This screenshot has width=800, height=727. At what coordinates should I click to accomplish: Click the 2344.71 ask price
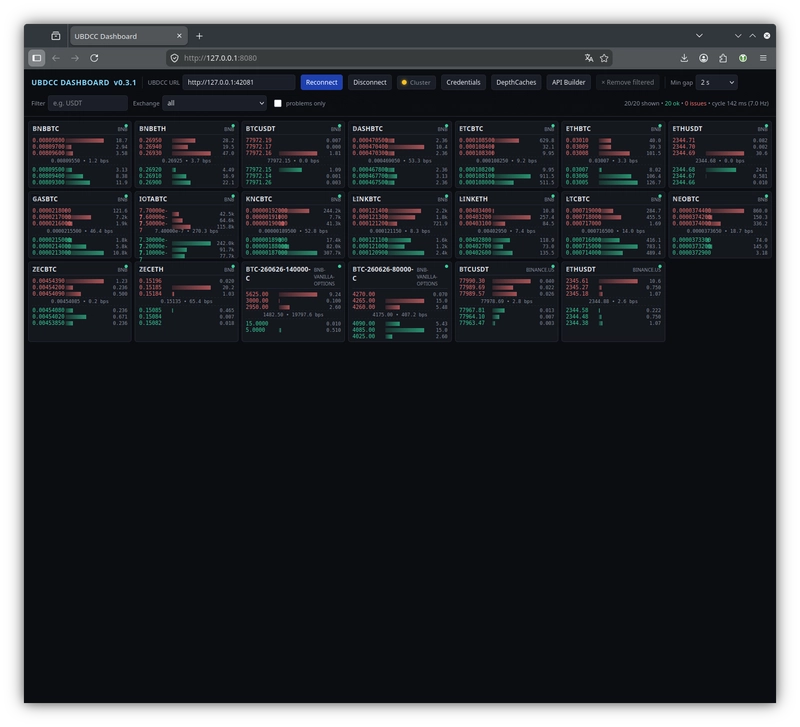tap(684, 140)
